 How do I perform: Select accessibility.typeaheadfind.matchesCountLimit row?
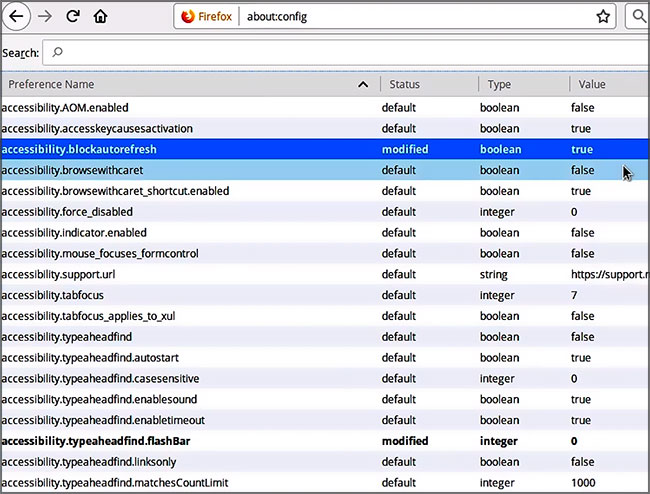(325, 482)
